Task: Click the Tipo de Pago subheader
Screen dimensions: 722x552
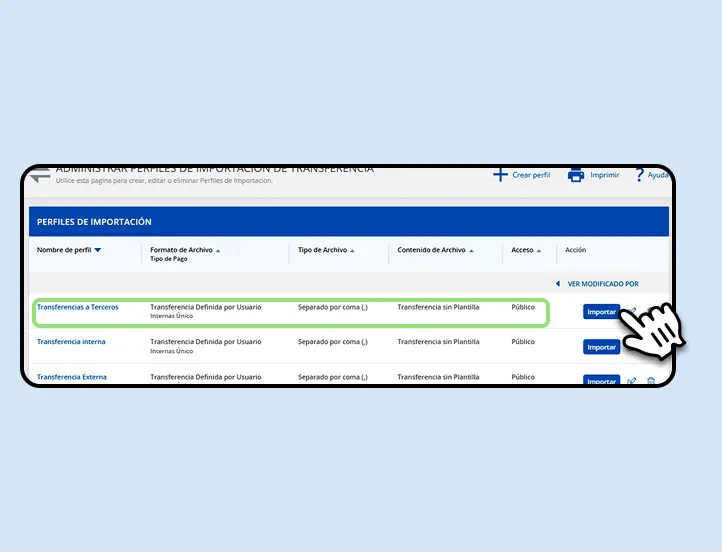Action: (169, 259)
